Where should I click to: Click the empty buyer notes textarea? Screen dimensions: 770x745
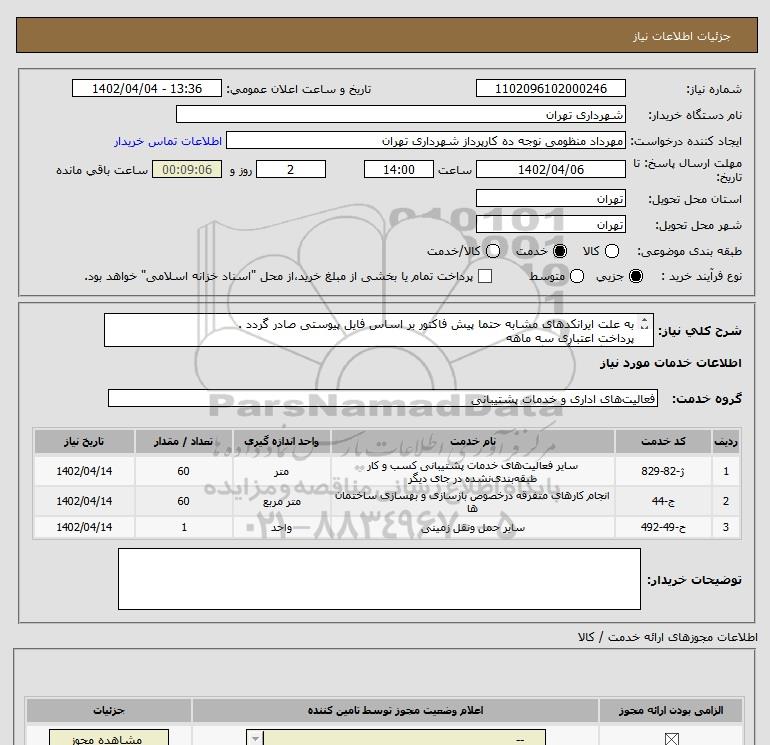[x=379, y=579]
